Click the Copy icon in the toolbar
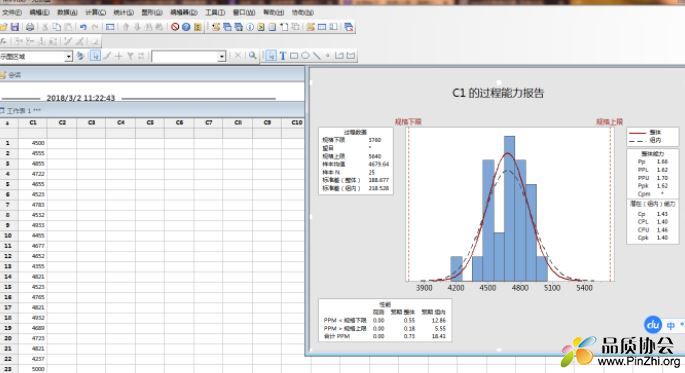Viewport: 685px width, 373px height. 56,27
